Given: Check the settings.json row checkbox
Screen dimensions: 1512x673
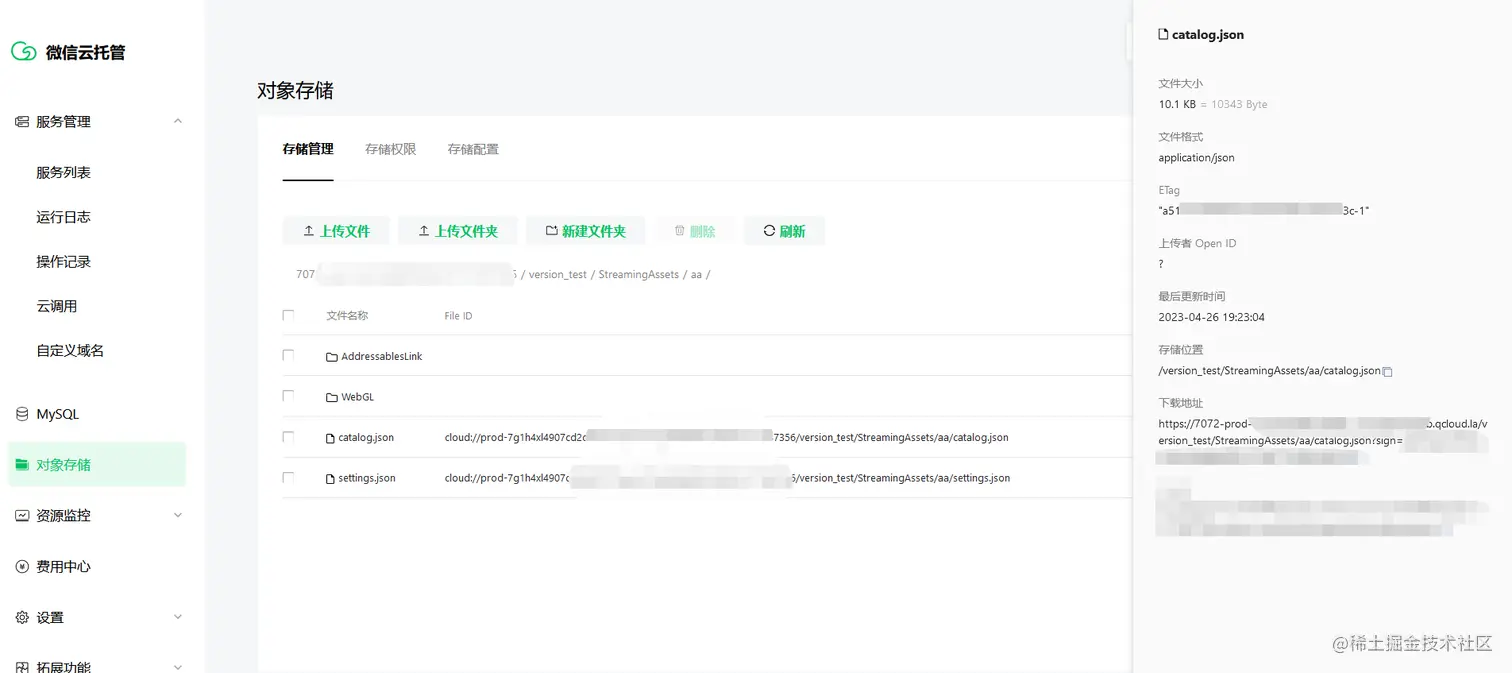Looking at the screenshot, I should tap(288, 478).
